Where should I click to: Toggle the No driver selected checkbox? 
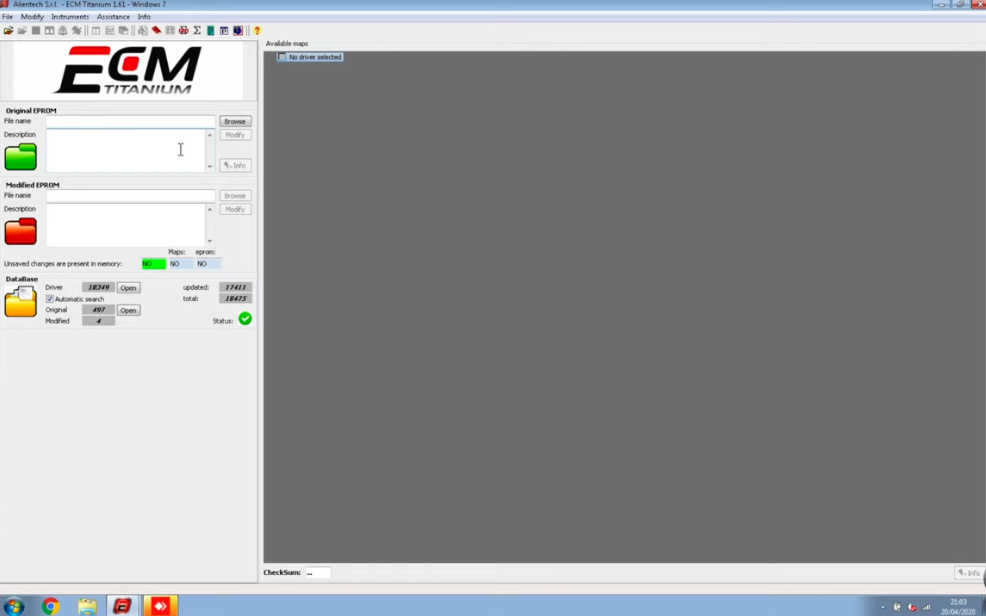[x=282, y=57]
